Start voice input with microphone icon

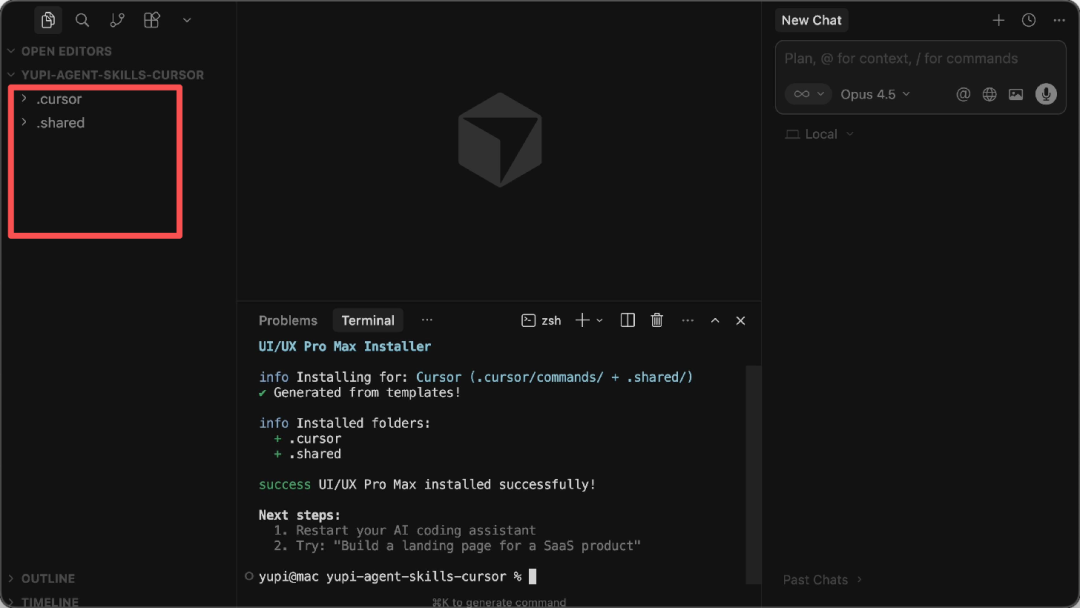[1046, 94]
